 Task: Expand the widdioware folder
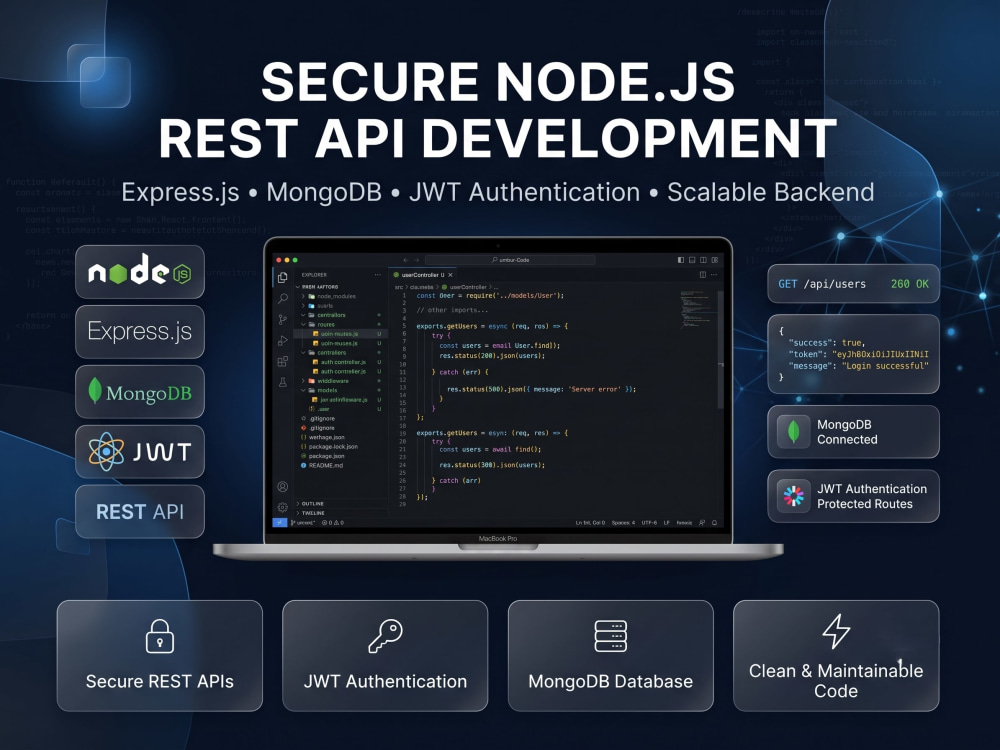tap(333, 381)
